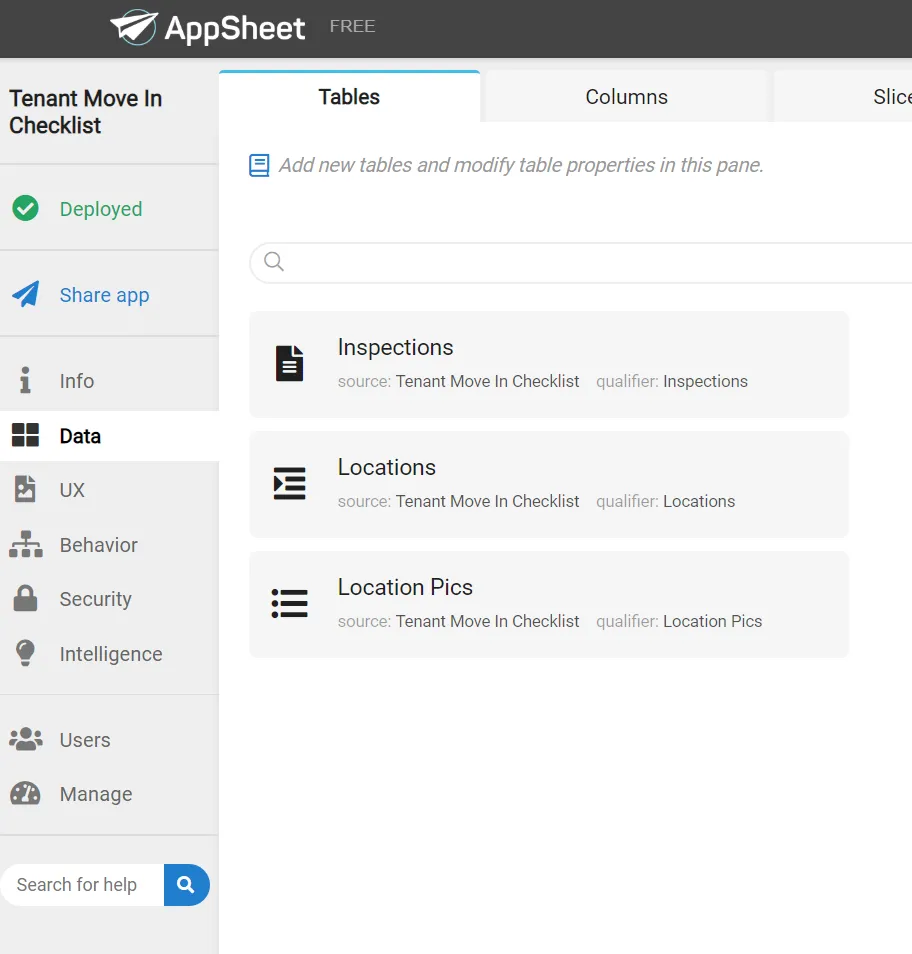Screen dimensions: 912x954
Task: Open the Slices tab
Action: 843,97
